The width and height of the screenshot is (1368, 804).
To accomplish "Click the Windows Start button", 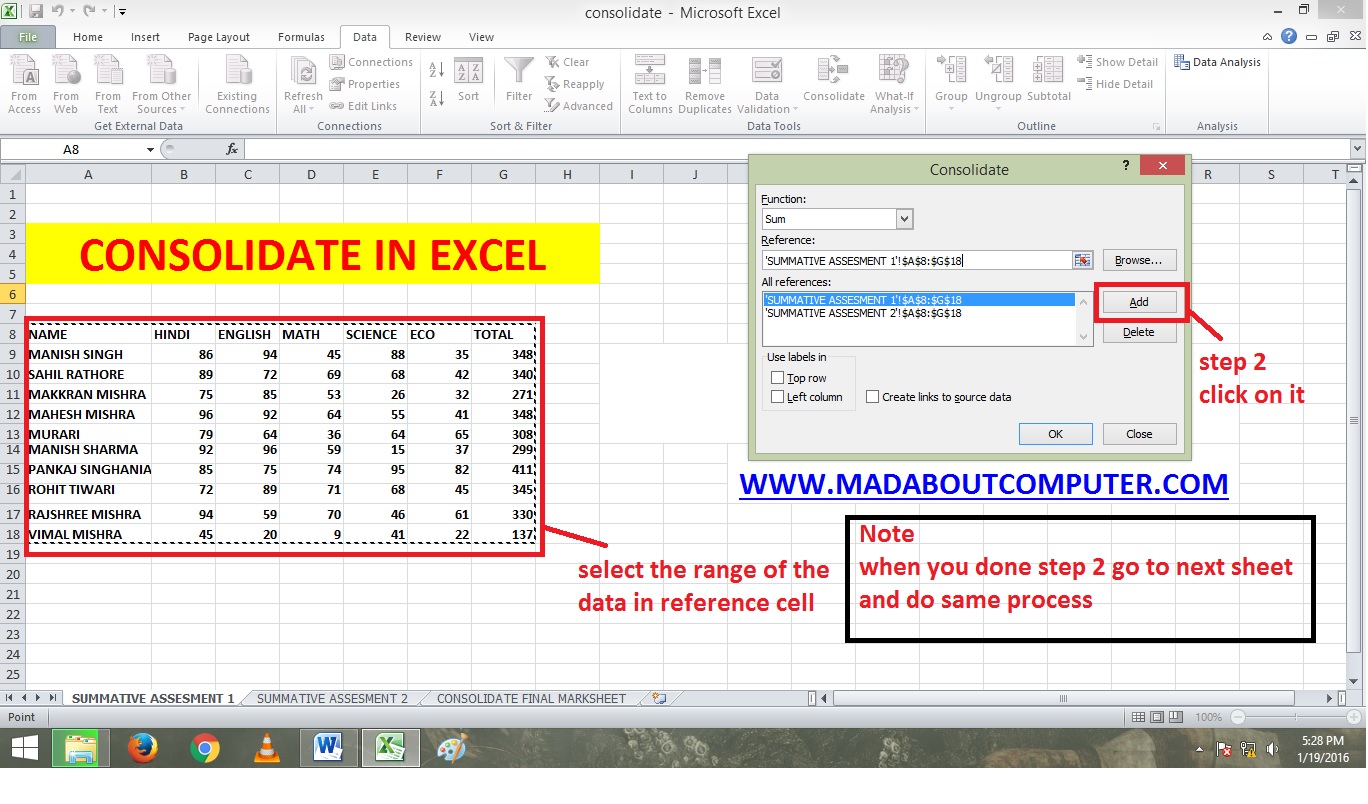I will (x=24, y=748).
